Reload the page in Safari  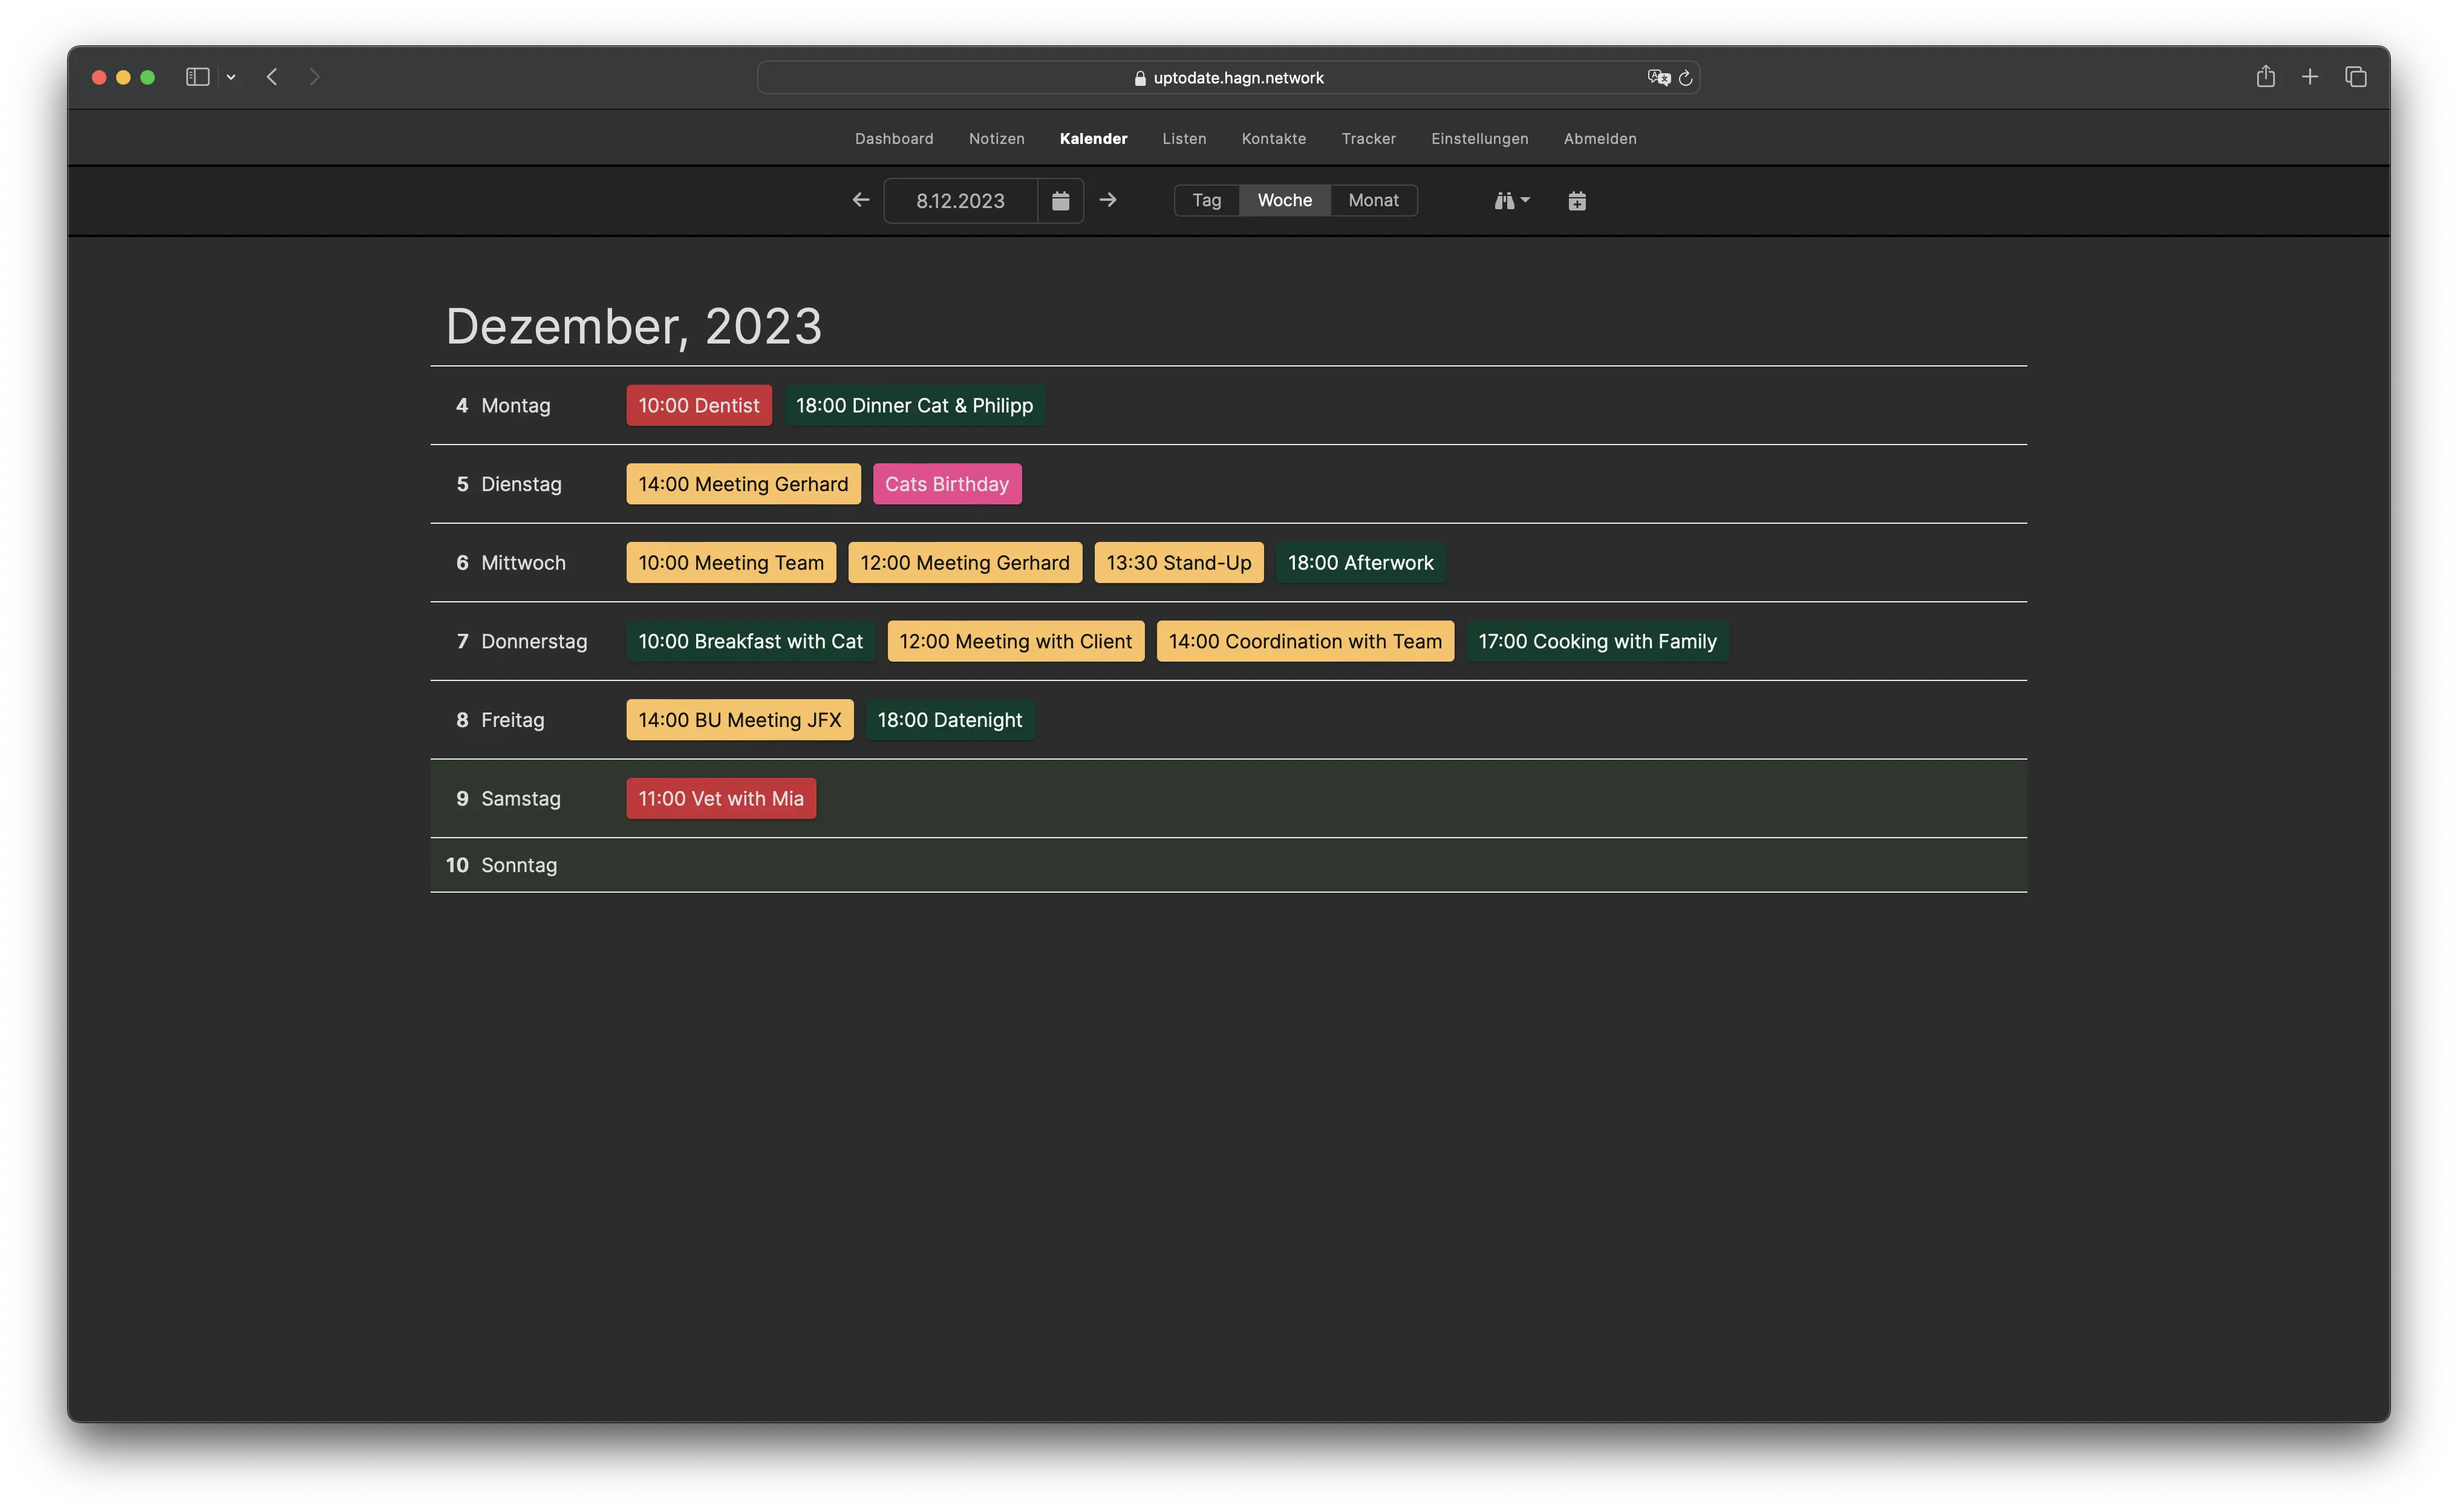click(1685, 78)
